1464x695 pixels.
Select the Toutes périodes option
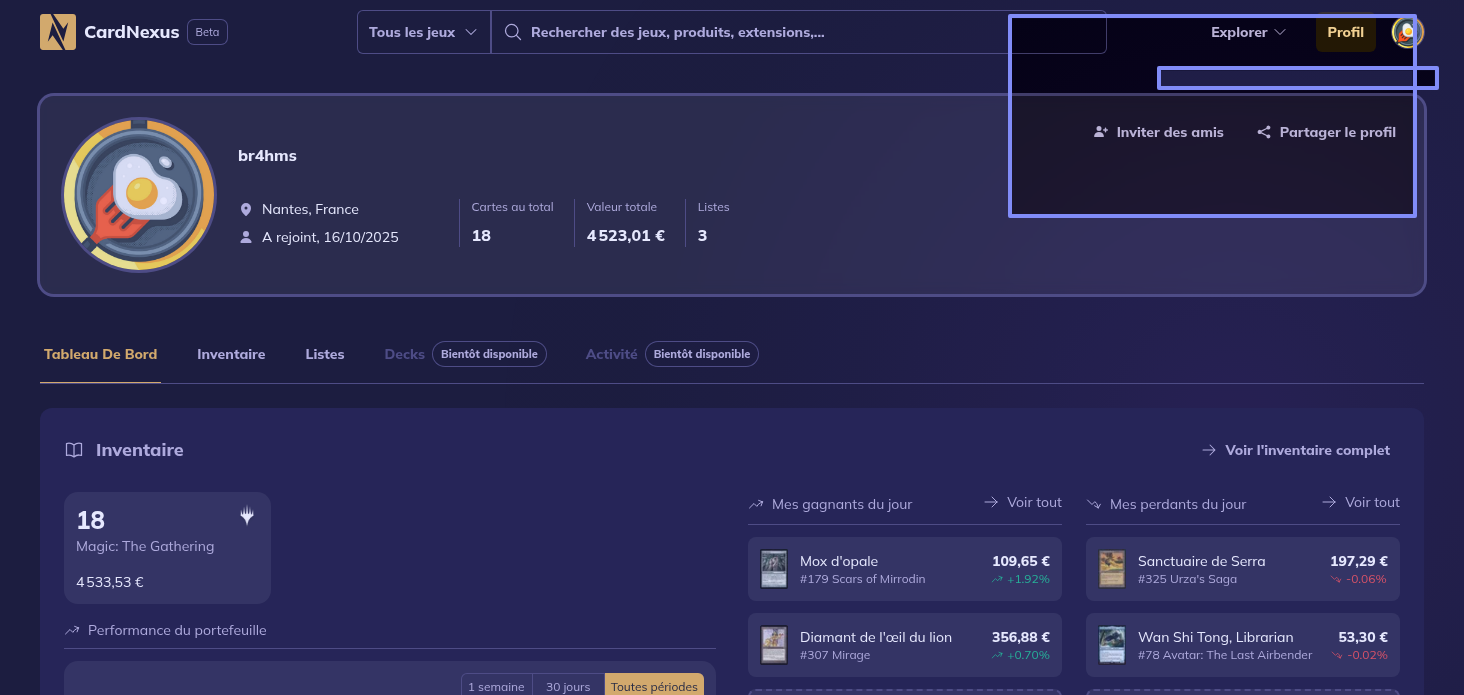(x=654, y=686)
